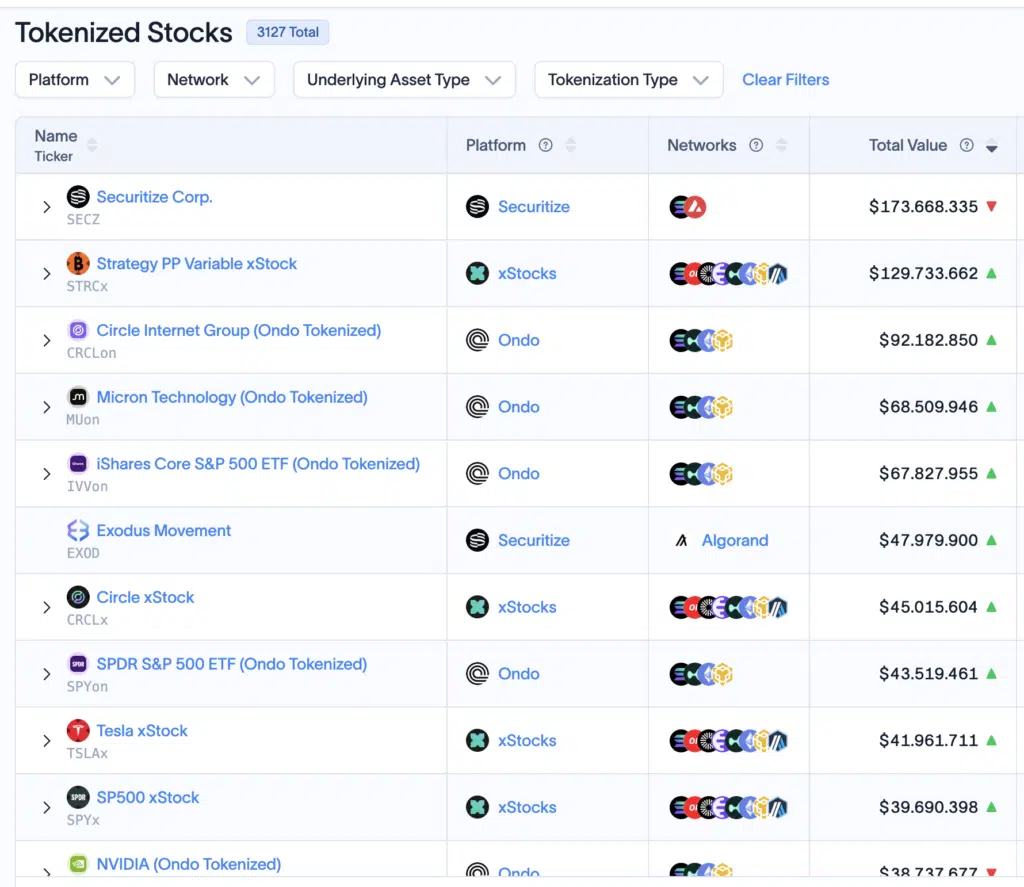Open SPDR S&P 500 ETF (Ondo Tokenized) link
The height and width of the screenshot is (887, 1024).
232,664
